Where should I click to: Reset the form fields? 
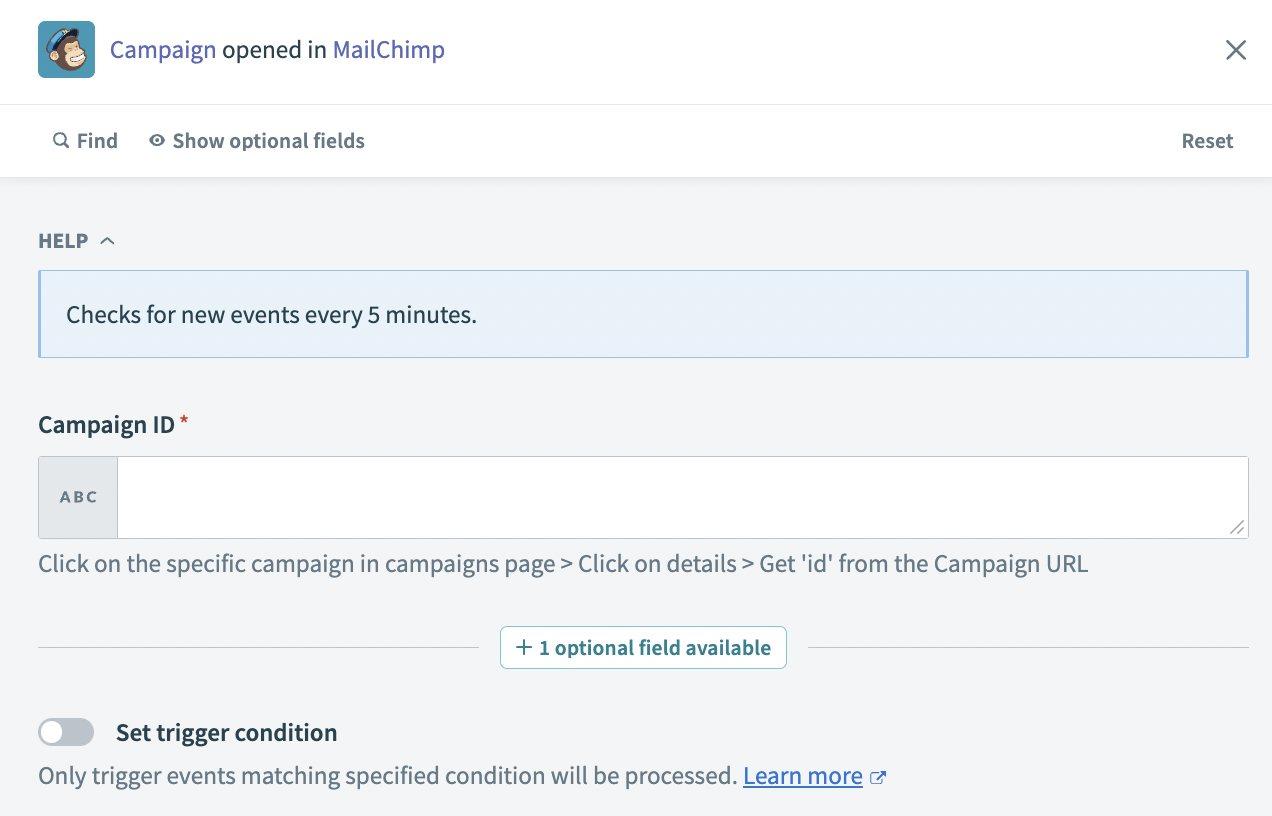1206,140
